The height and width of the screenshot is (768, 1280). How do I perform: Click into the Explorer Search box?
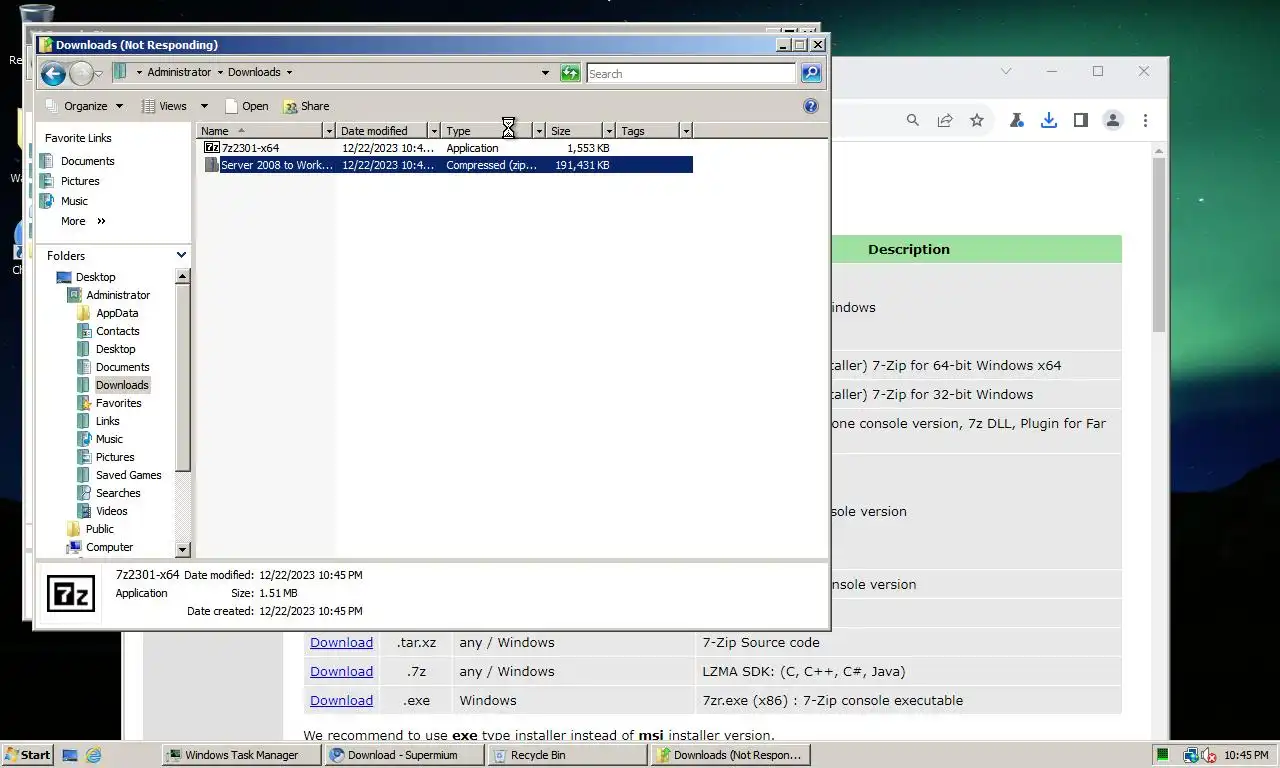[690, 73]
